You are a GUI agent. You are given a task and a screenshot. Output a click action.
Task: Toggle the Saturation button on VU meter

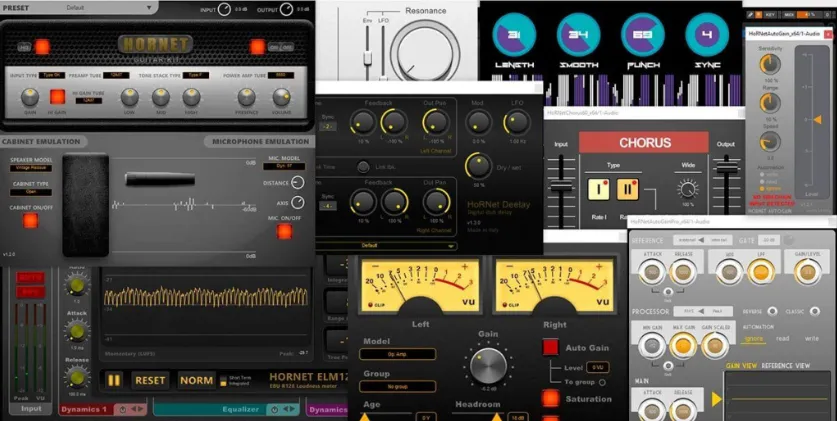coord(550,398)
